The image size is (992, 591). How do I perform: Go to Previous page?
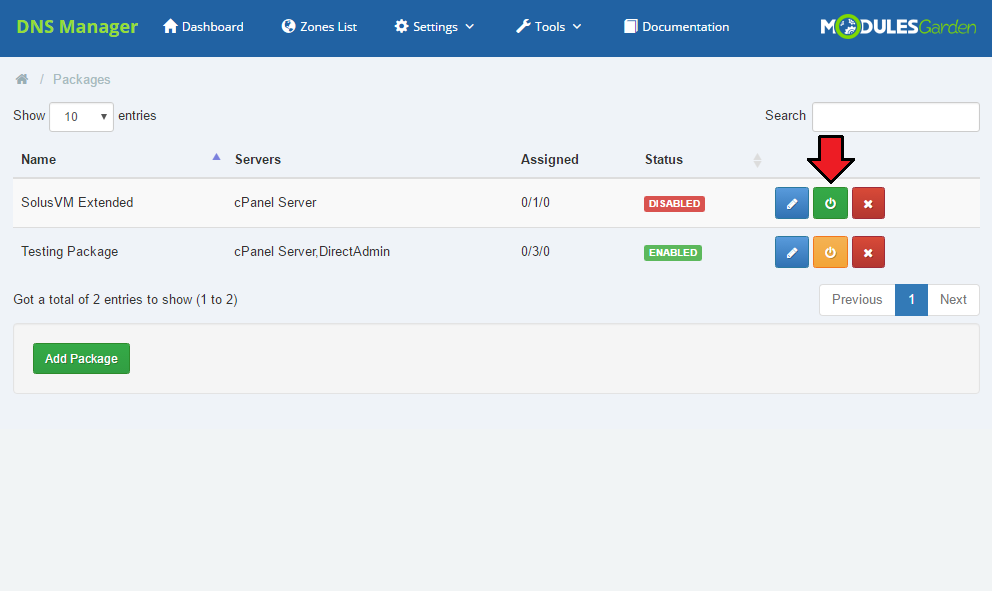[x=857, y=300]
